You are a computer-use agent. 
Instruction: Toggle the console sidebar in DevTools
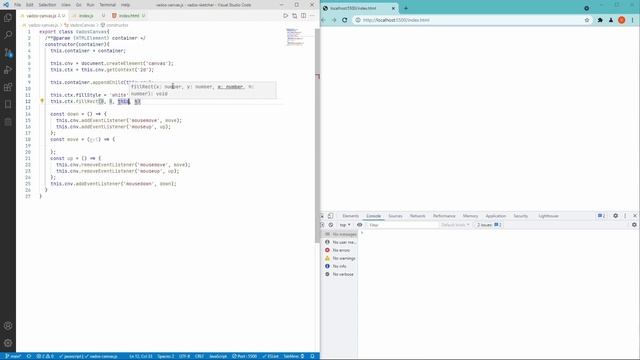coord(322,225)
